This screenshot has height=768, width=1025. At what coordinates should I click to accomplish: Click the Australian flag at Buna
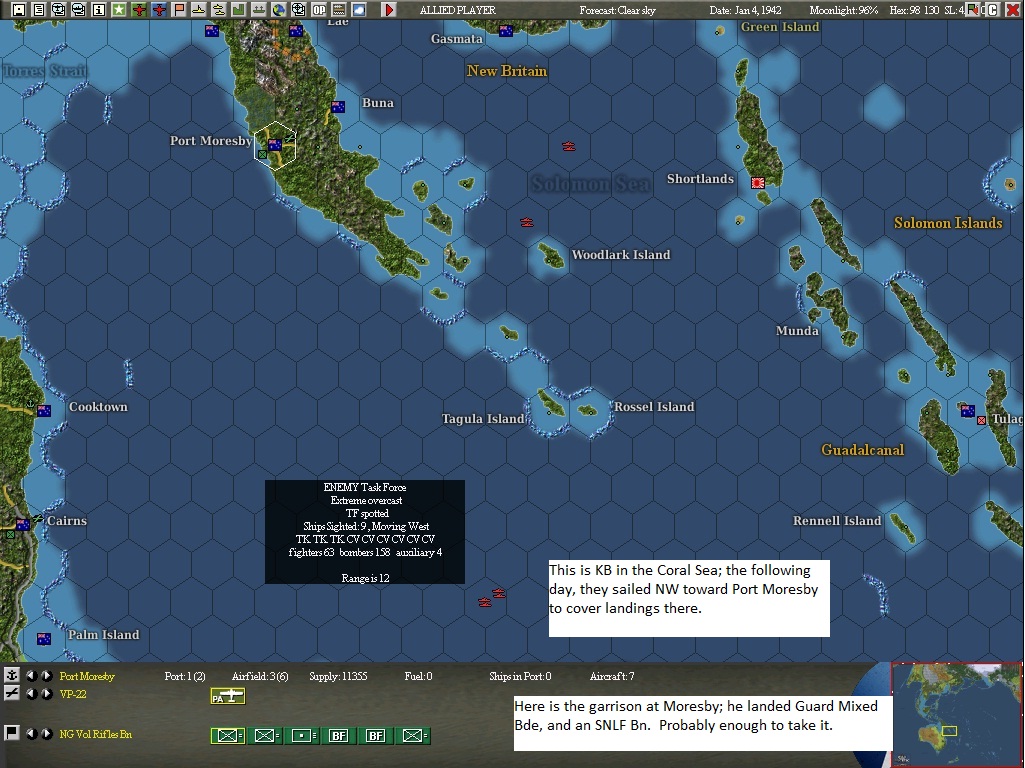coord(338,107)
